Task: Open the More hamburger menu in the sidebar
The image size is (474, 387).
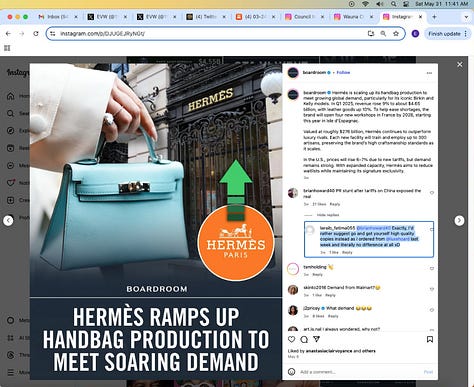Action: (x=11, y=372)
